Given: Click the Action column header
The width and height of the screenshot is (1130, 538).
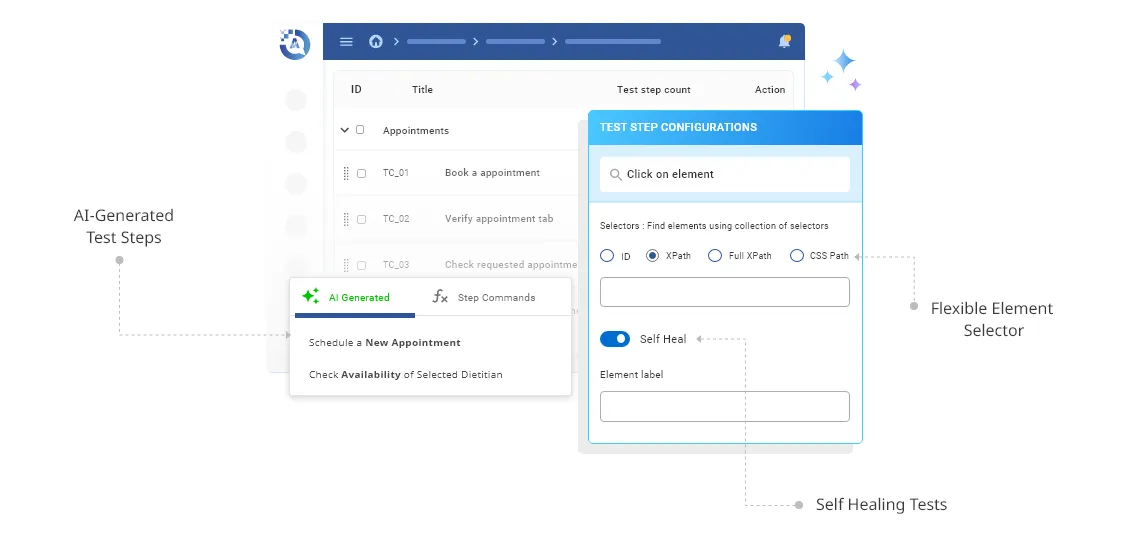Looking at the screenshot, I should 770,90.
